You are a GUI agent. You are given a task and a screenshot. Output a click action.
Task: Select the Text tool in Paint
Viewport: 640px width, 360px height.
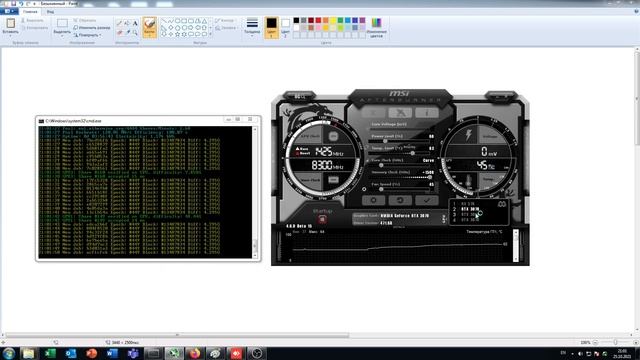coord(135,23)
